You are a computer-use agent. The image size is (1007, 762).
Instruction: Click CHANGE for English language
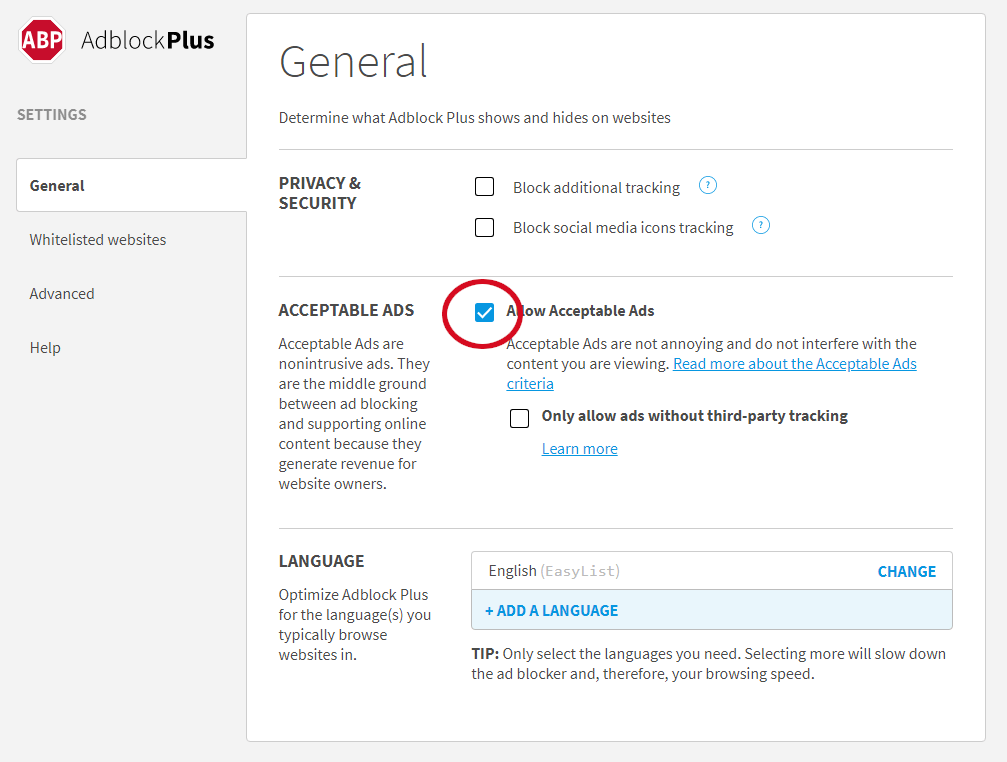pos(907,571)
